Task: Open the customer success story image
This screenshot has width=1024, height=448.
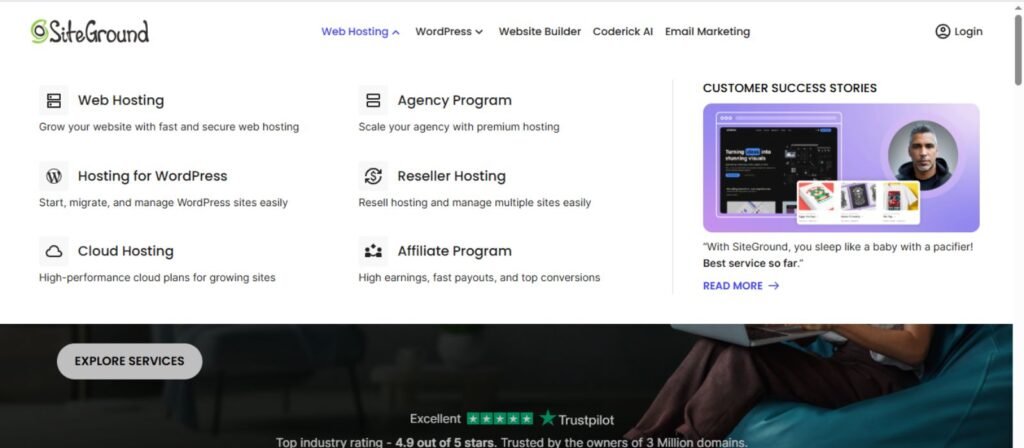Action: (841, 168)
